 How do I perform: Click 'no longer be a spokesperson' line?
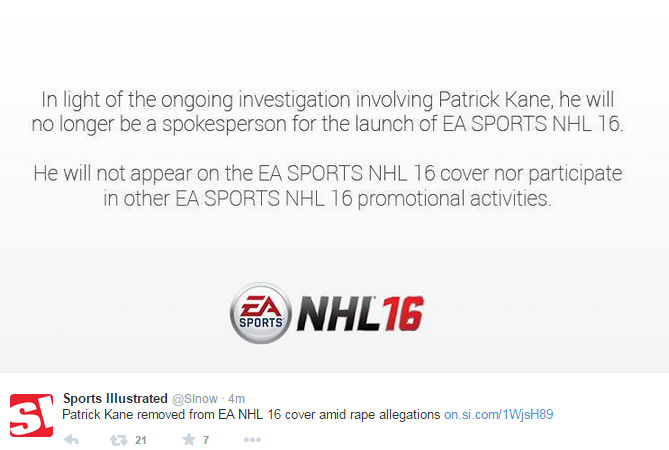click(x=328, y=124)
